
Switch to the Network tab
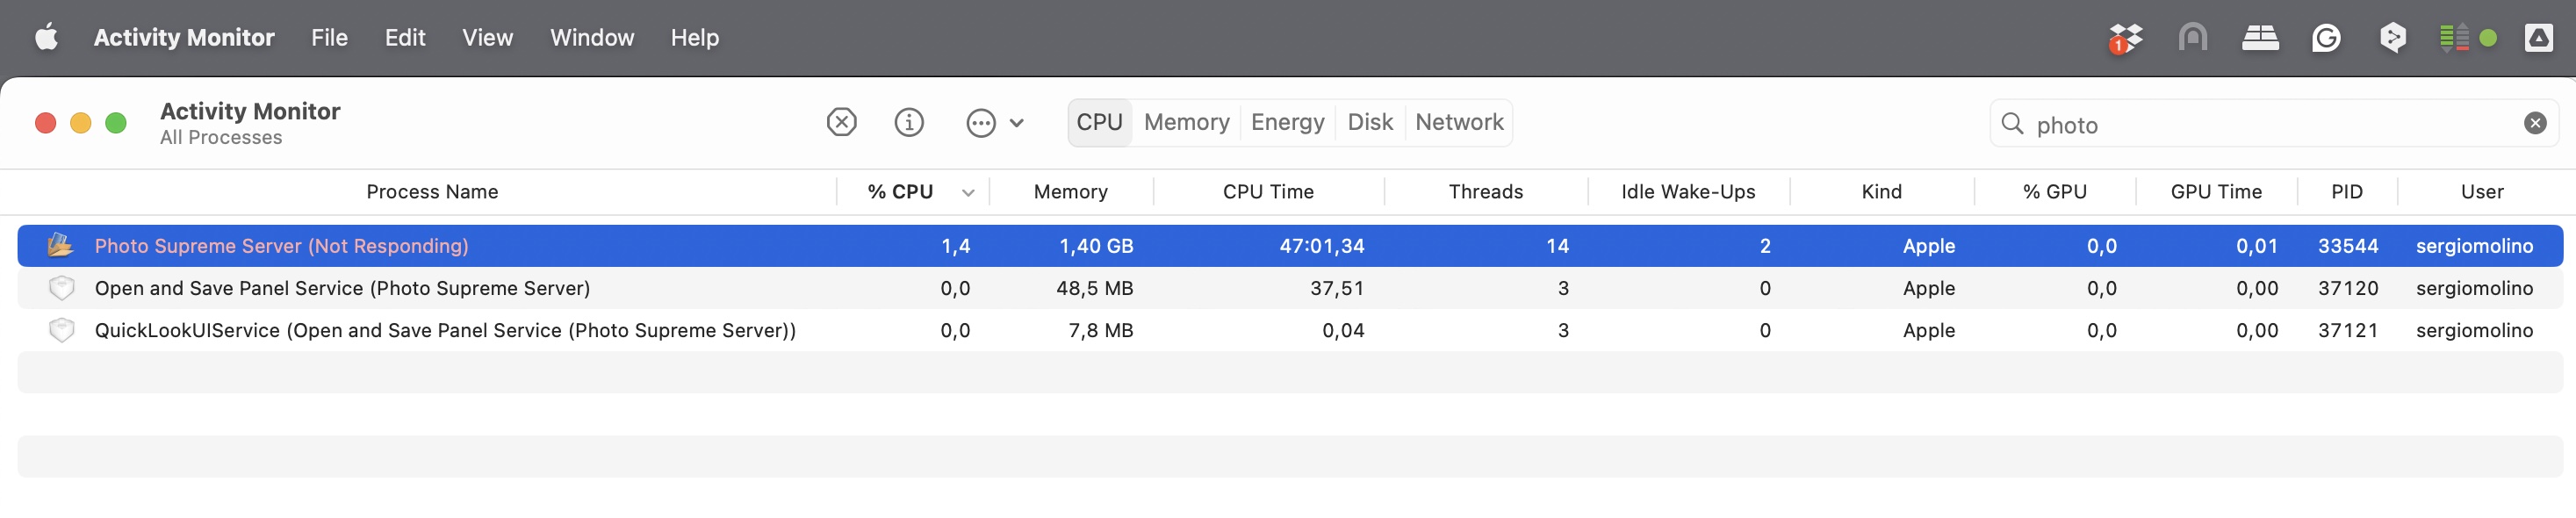coord(1459,122)
